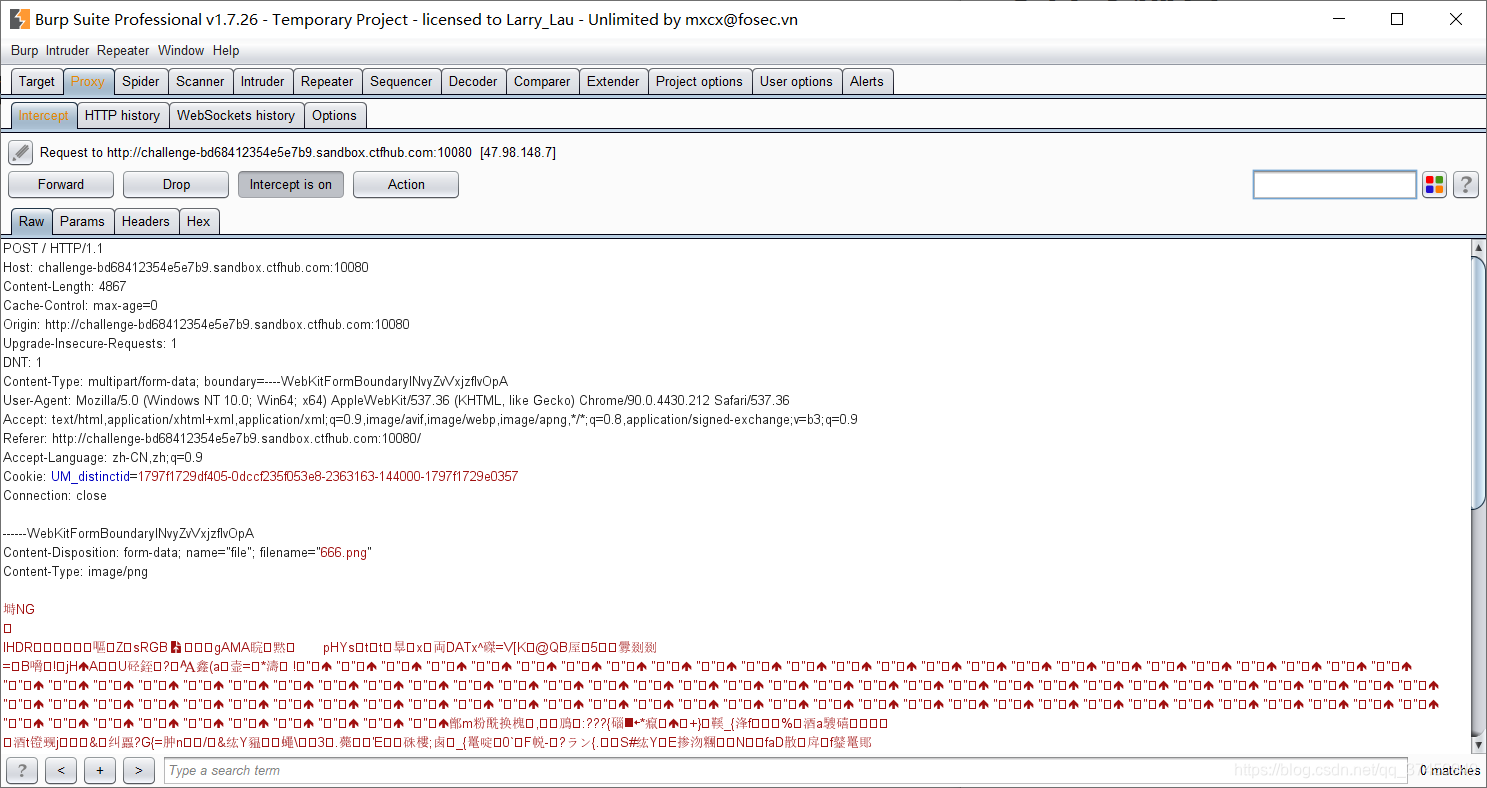Click the pencil edit-target icon
Screen dimensions: 1487x788
pos(20,153)
